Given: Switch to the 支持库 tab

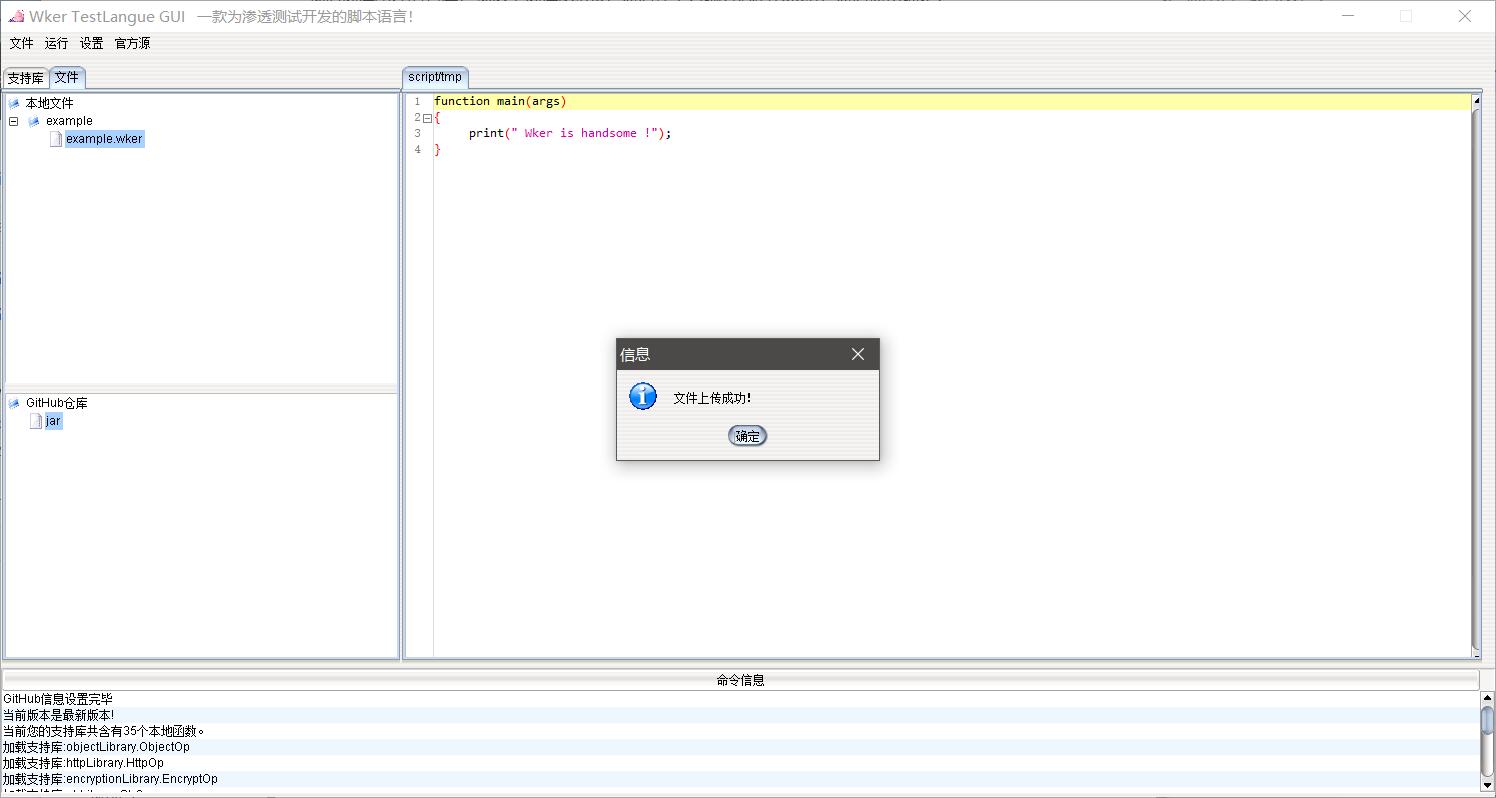Looking at the screenshot, I should coord(25,78).
